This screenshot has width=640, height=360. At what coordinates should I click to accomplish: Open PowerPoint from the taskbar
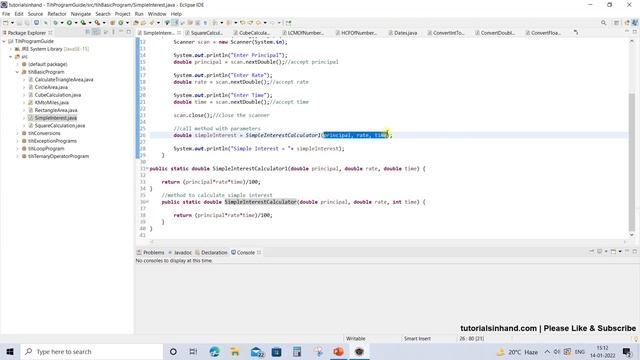[338, 352]
